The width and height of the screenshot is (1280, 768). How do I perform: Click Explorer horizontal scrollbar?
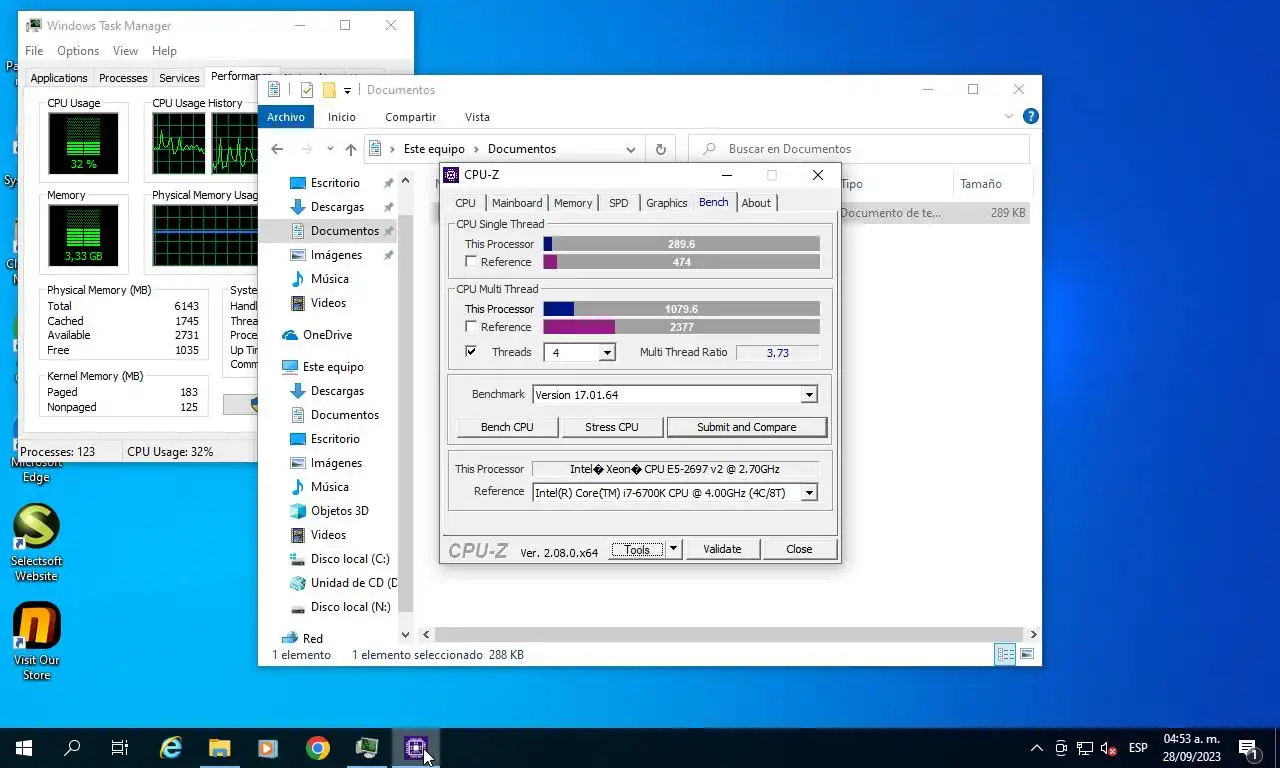tap(727, 634)
